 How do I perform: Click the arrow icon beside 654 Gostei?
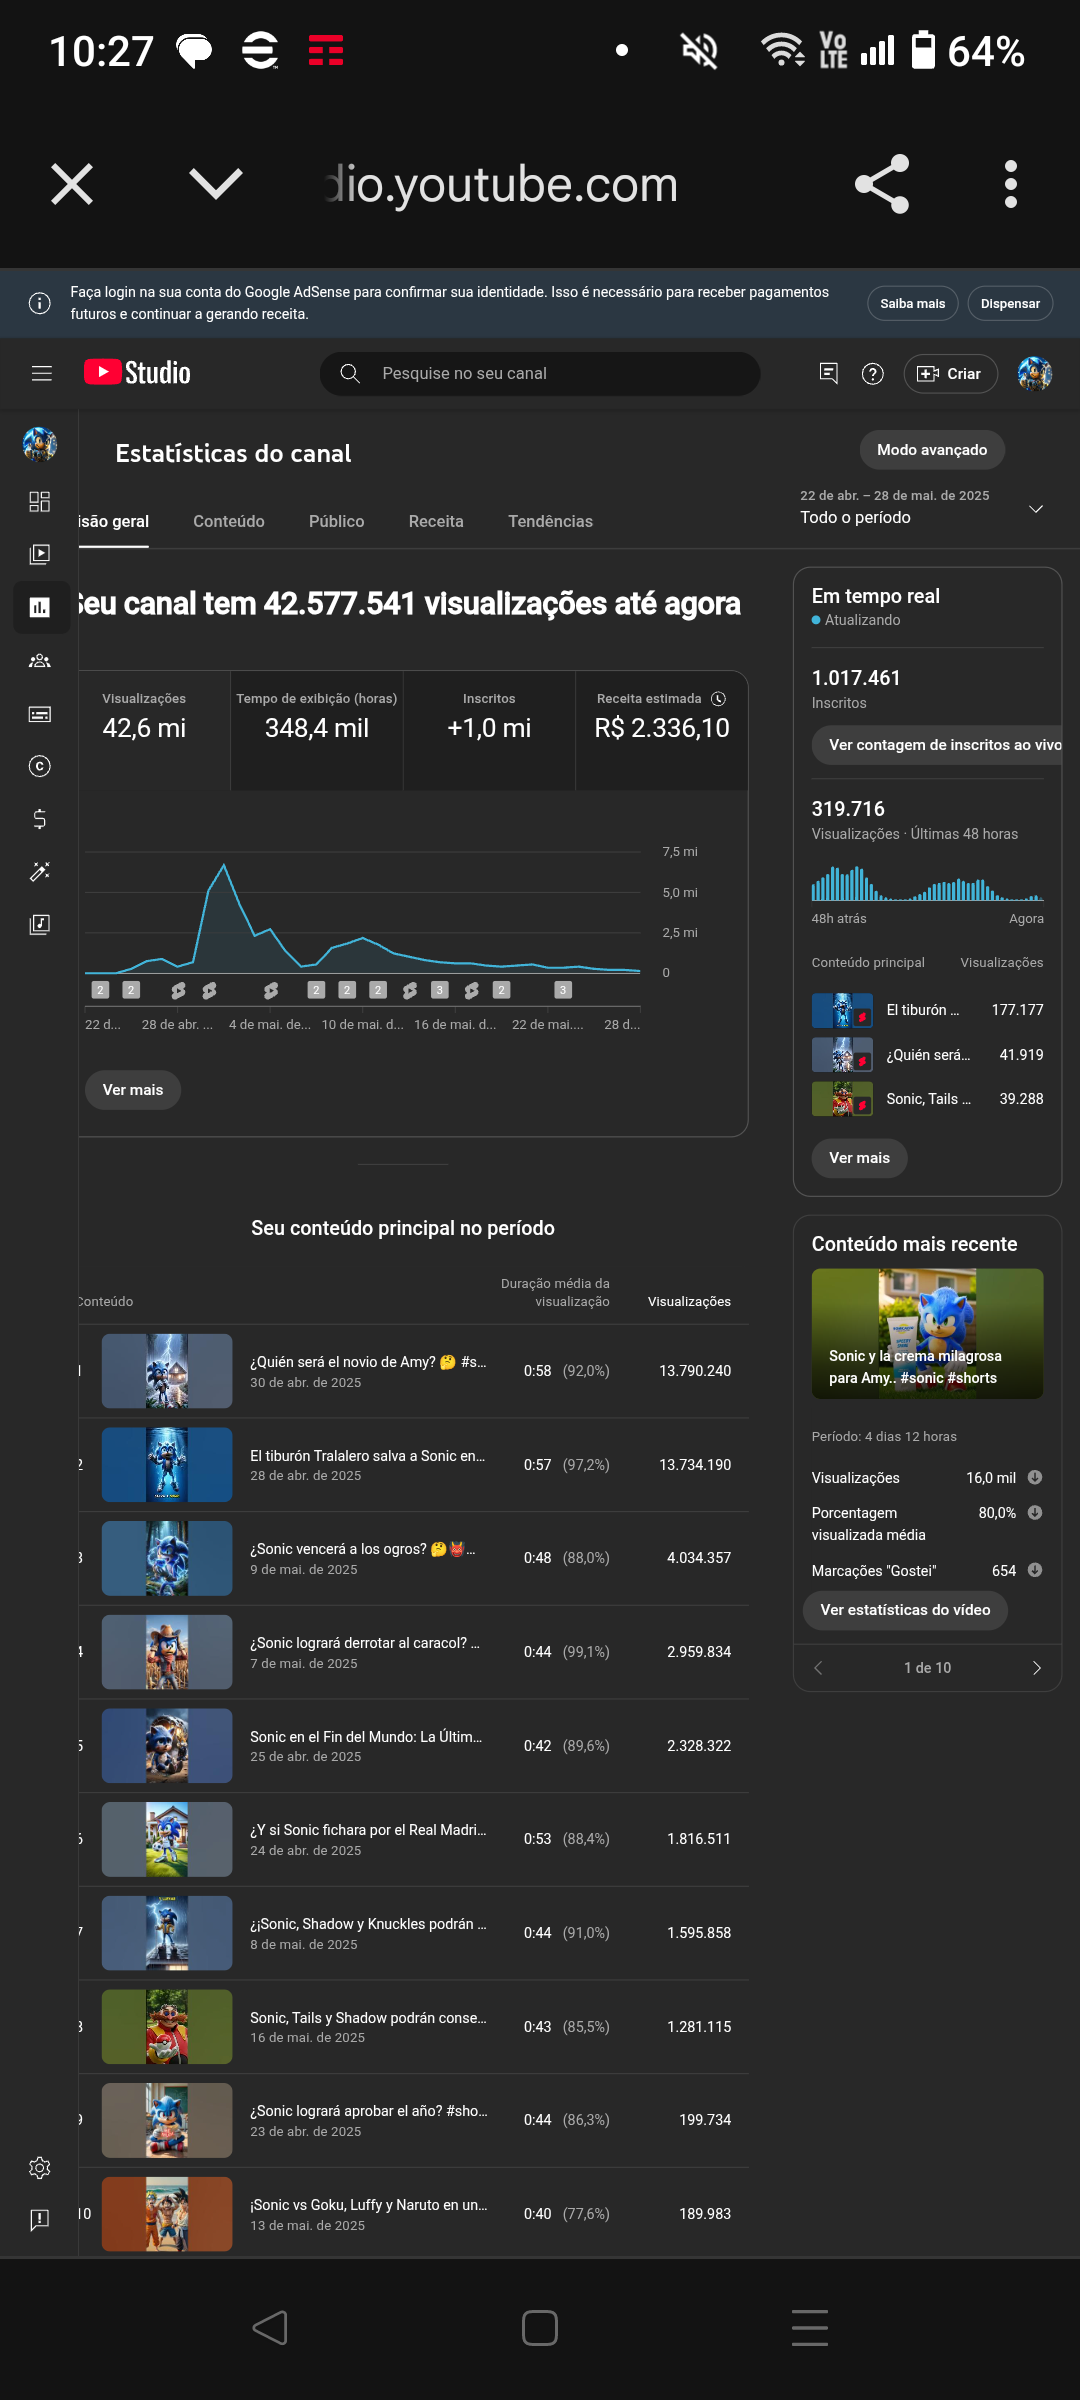pos(1035,1570)
